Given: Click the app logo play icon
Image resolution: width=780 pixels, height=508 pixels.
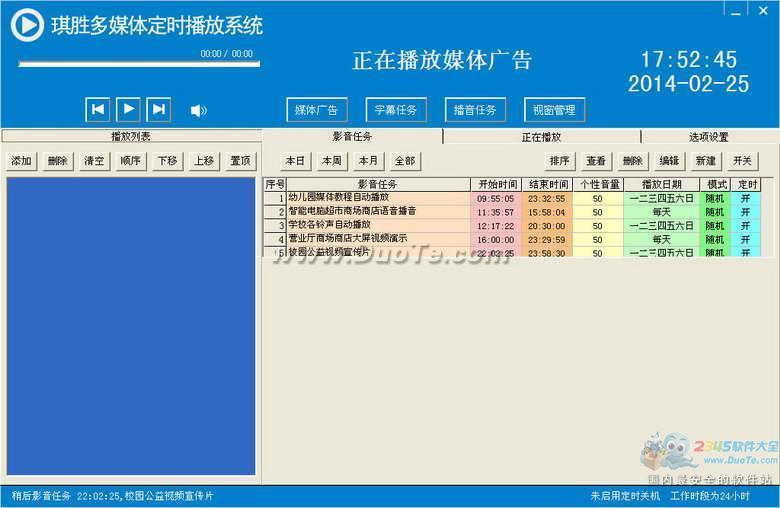Looking at the screenshot, I should pos(27,25).
